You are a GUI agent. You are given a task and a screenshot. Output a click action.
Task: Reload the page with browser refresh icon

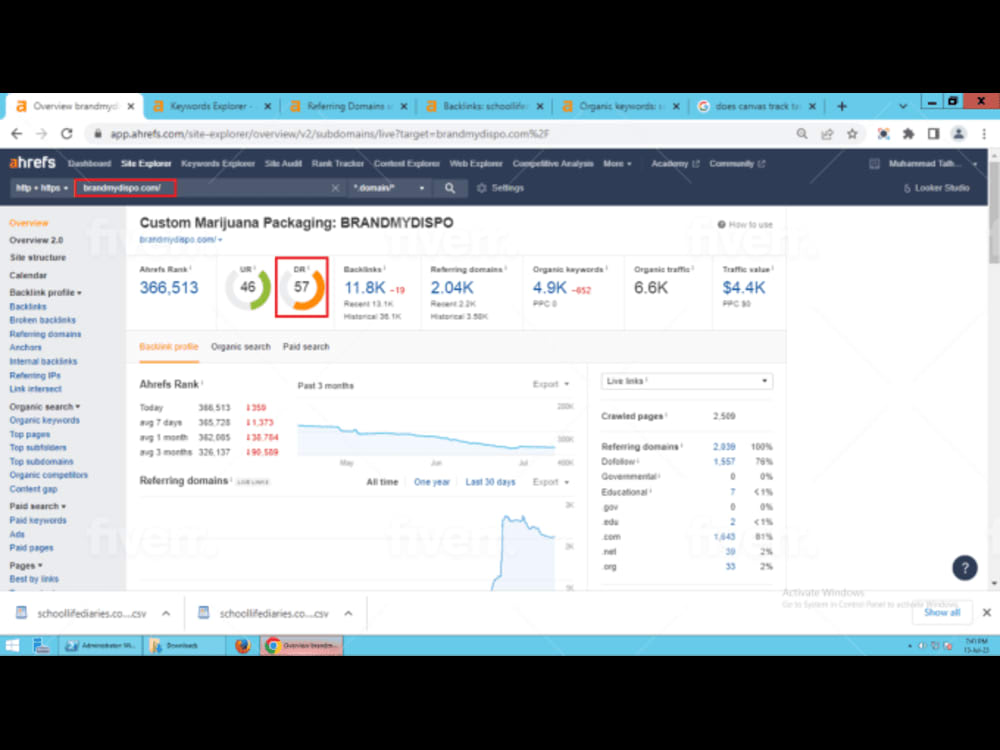click(x=67, y=134)
